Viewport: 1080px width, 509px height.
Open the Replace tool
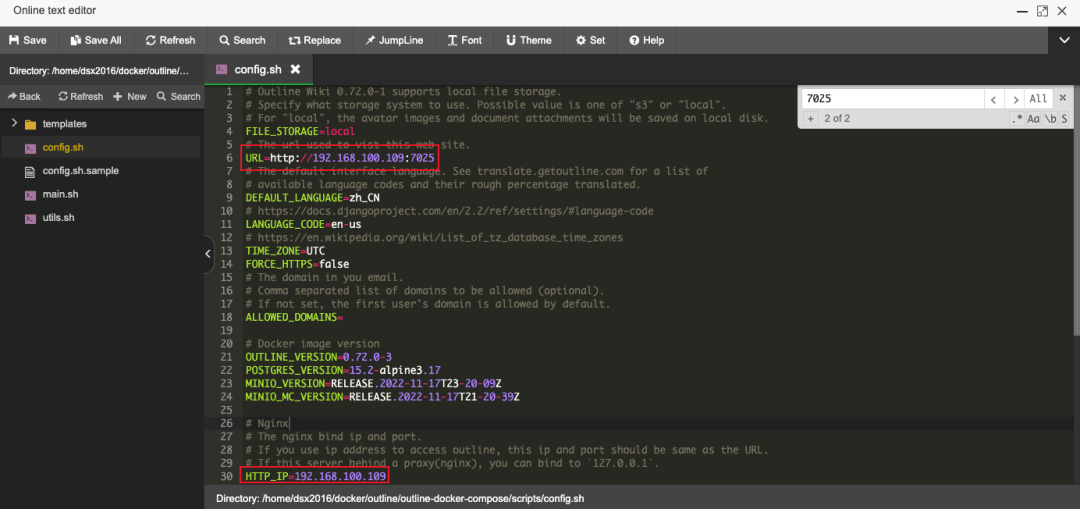pyautogui.click(x=315, y=40)
